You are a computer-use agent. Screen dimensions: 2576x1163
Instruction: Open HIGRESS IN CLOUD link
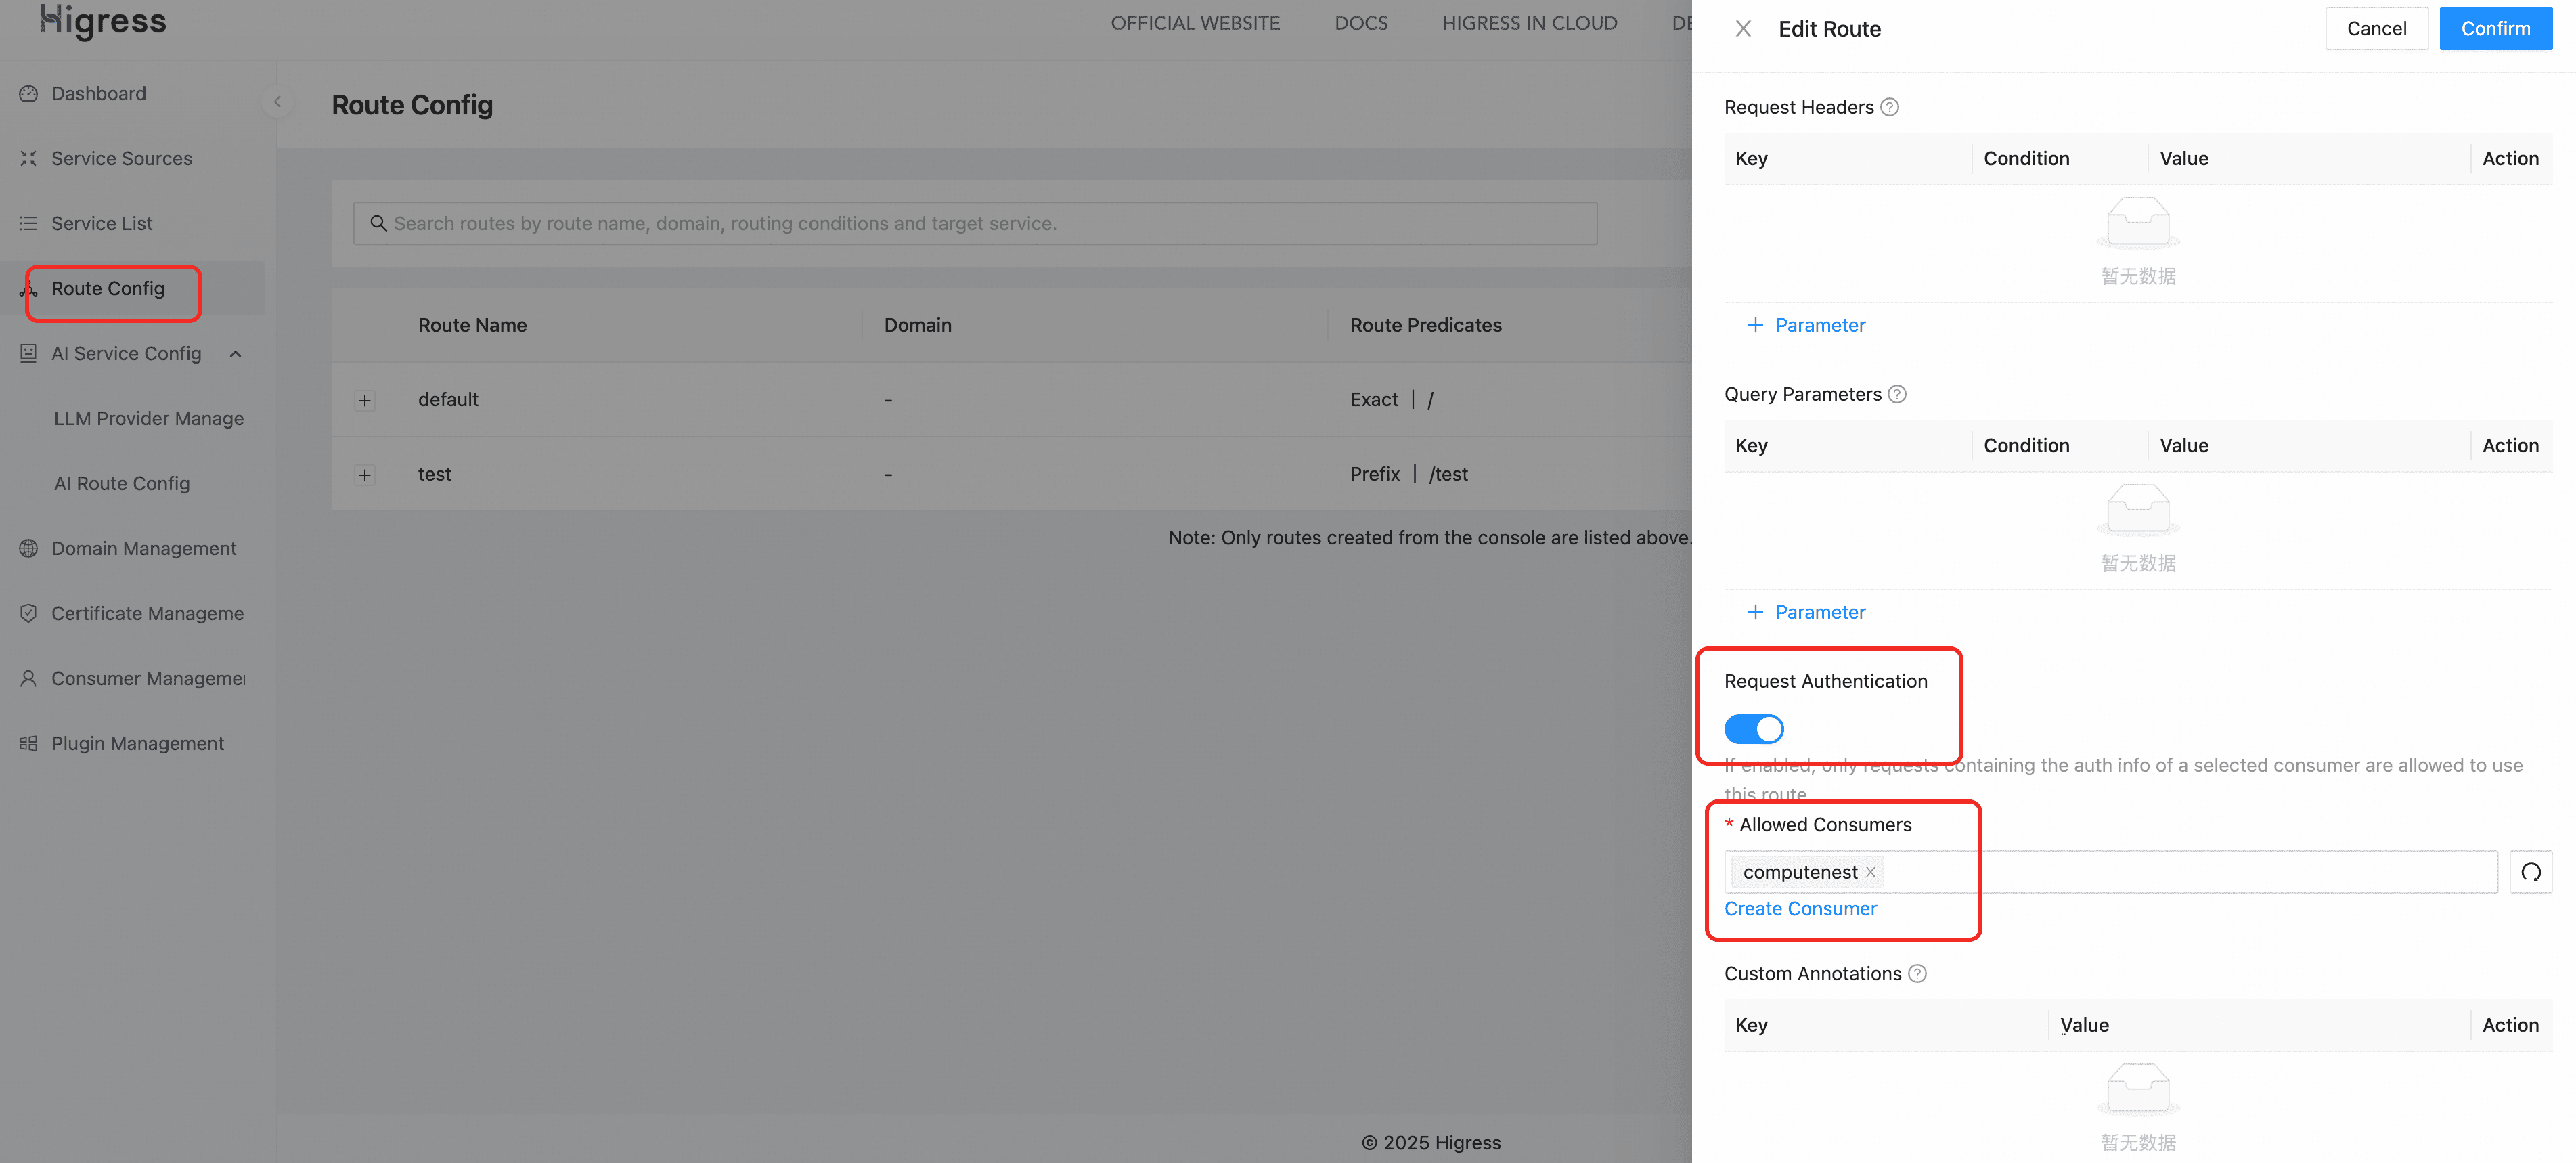[1529, 23]
